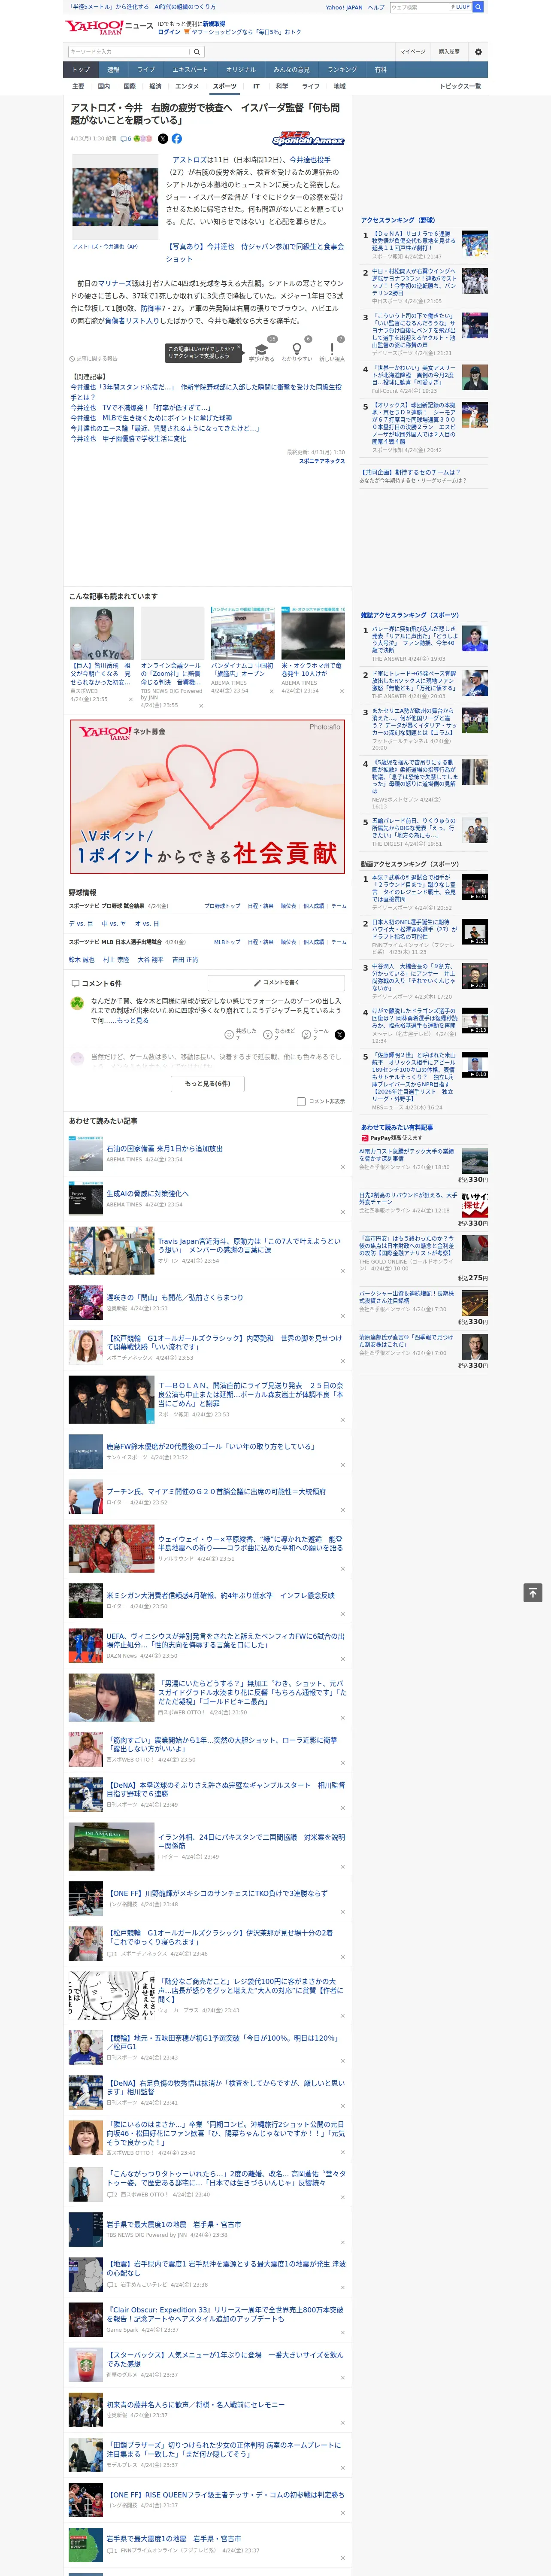This screenshot has width=551, height=2576.
Task: Click the ログイン link
Action: tap(169, 32)
